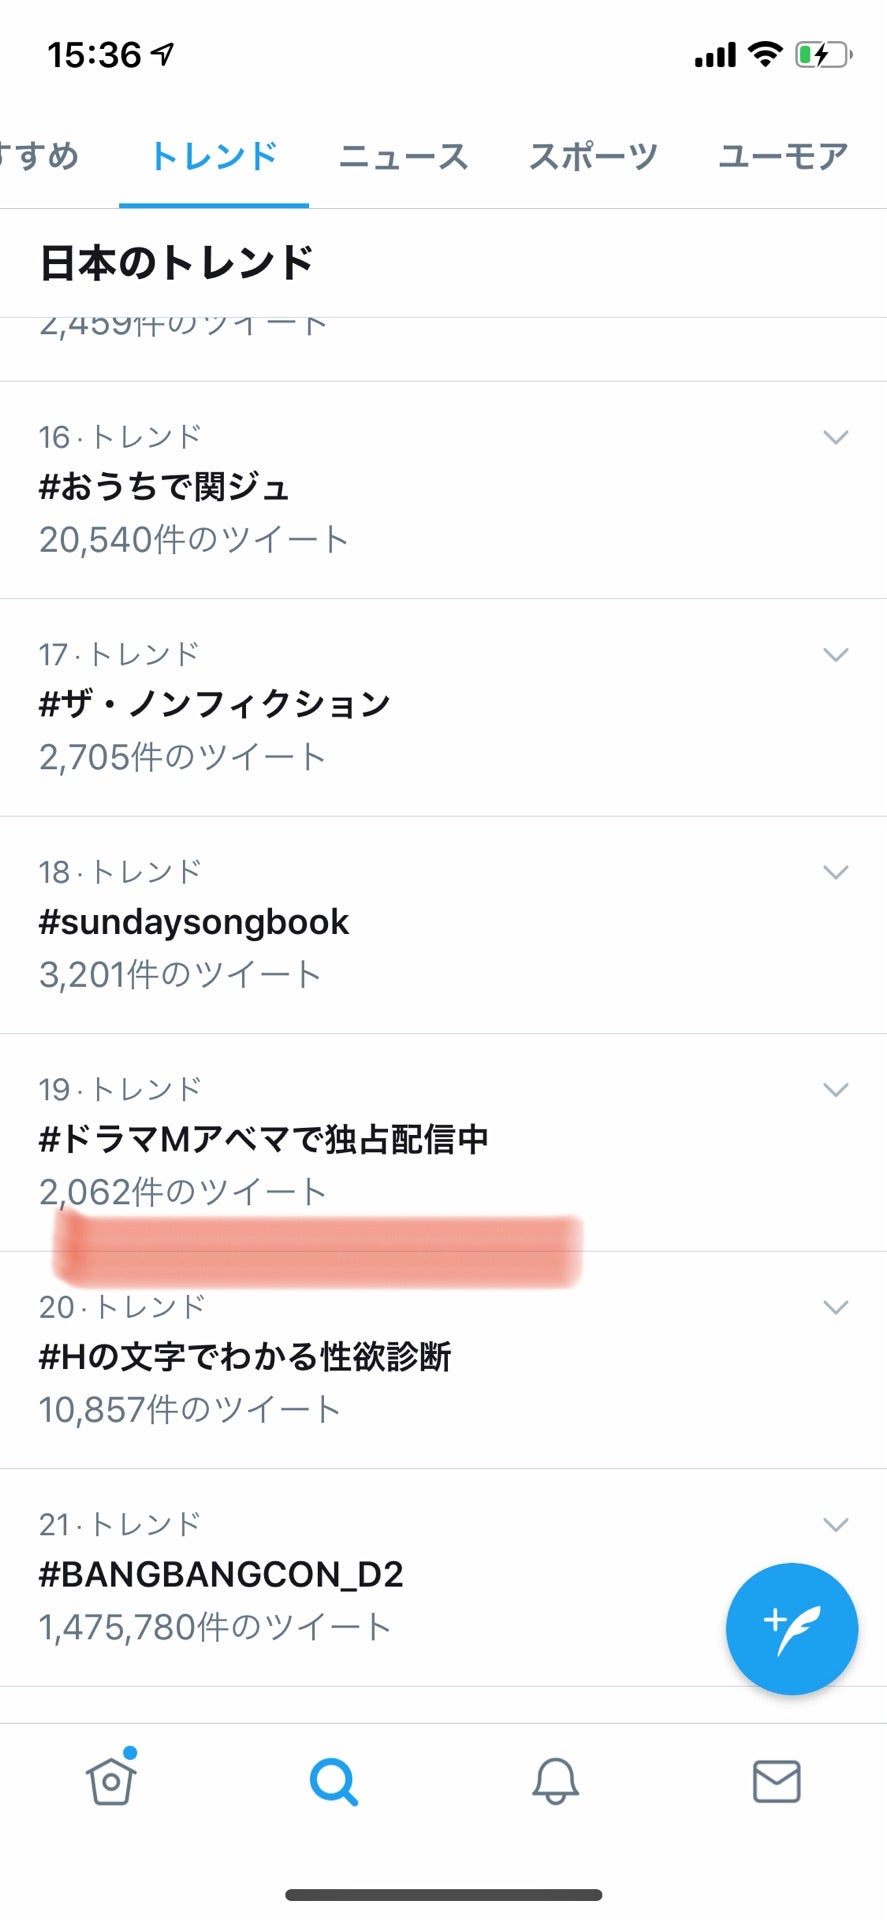This screenshot has width=887, height=1920.
Task: Switch to the ニュース tab
Action: point(403,156)
